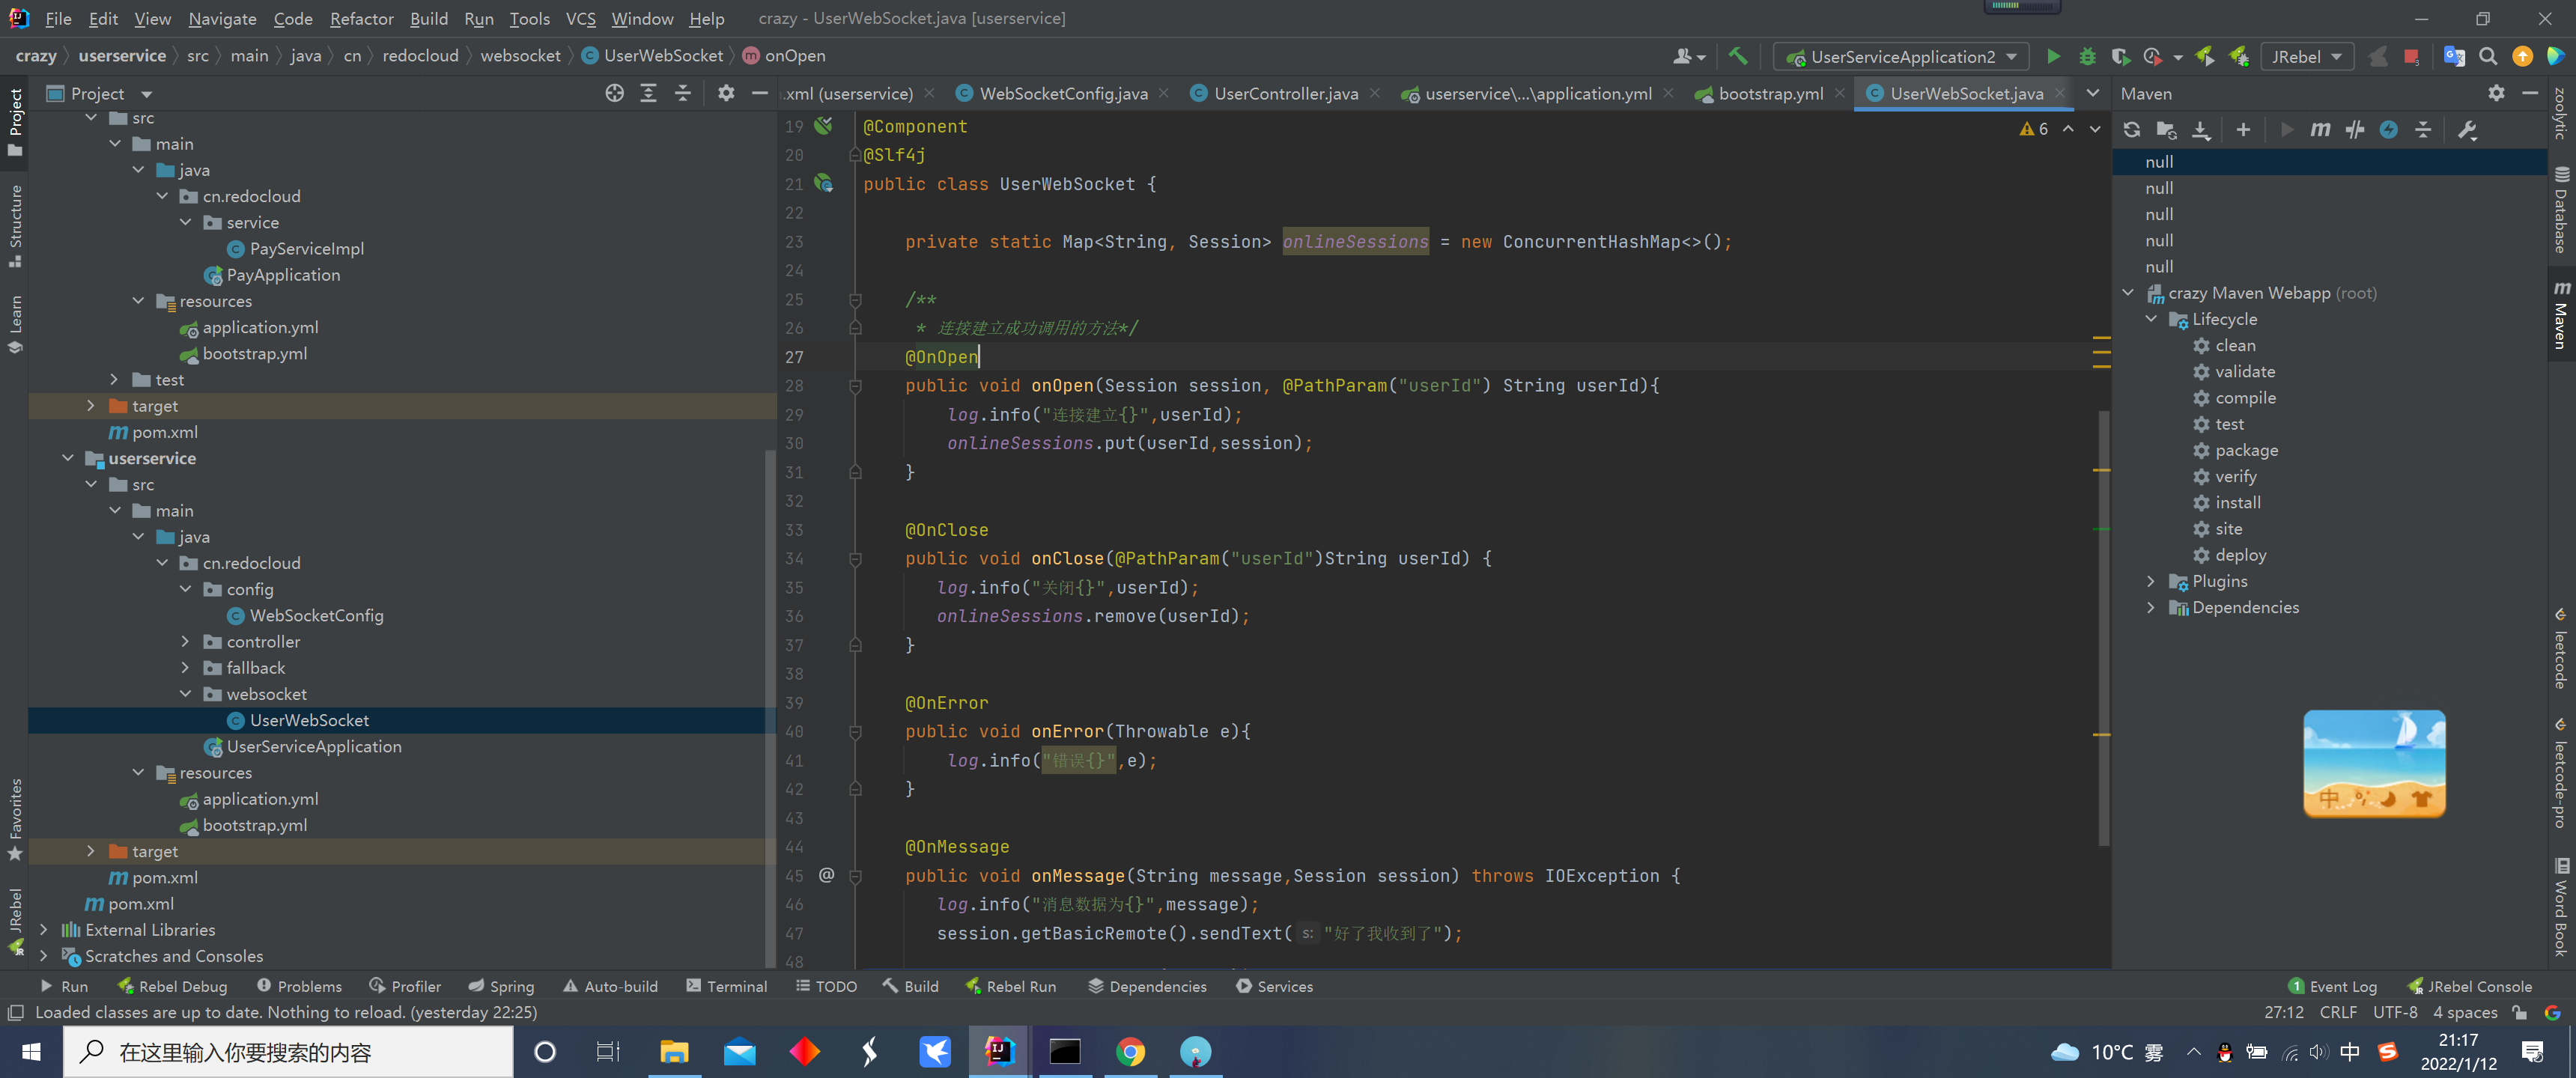Click the Stop red square button
Viewport: 2576px width, 1078px height.
[x=2411, y=57]
